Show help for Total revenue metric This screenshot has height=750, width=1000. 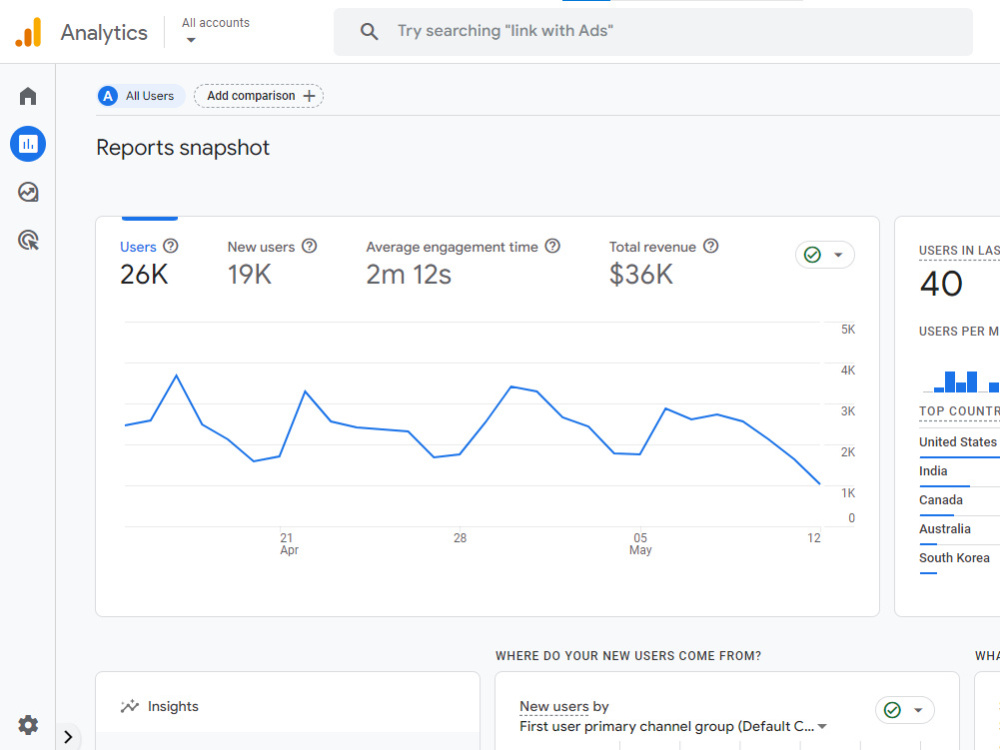coord(711,246)
